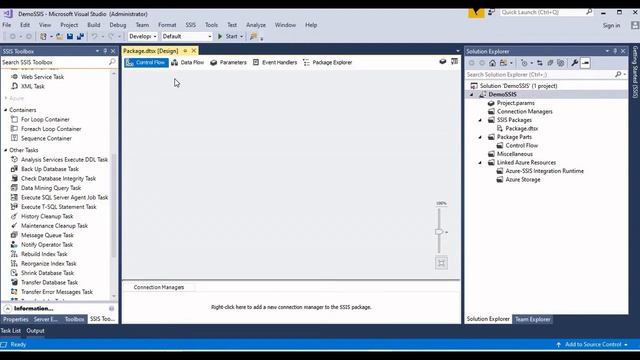Switch to the Event Handlers tab
640x360 pixels.
point(275,62)
